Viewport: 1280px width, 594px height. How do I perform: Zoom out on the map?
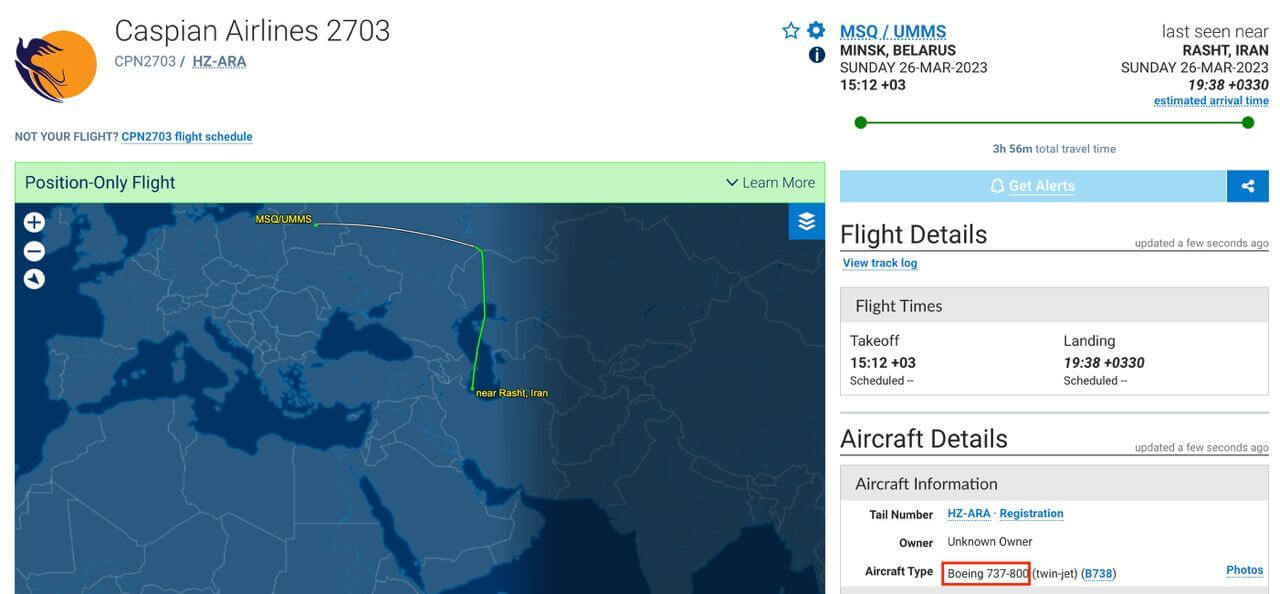34,251
